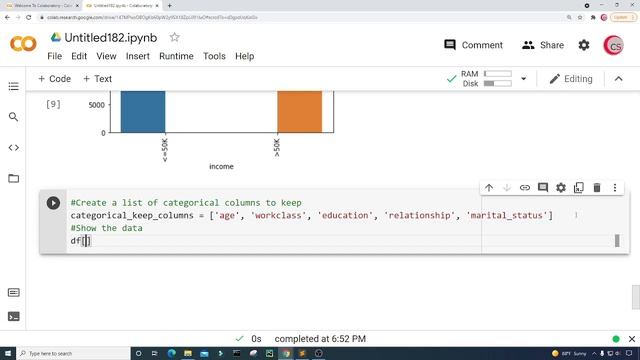Open the Comment panel

coord(473,45)
